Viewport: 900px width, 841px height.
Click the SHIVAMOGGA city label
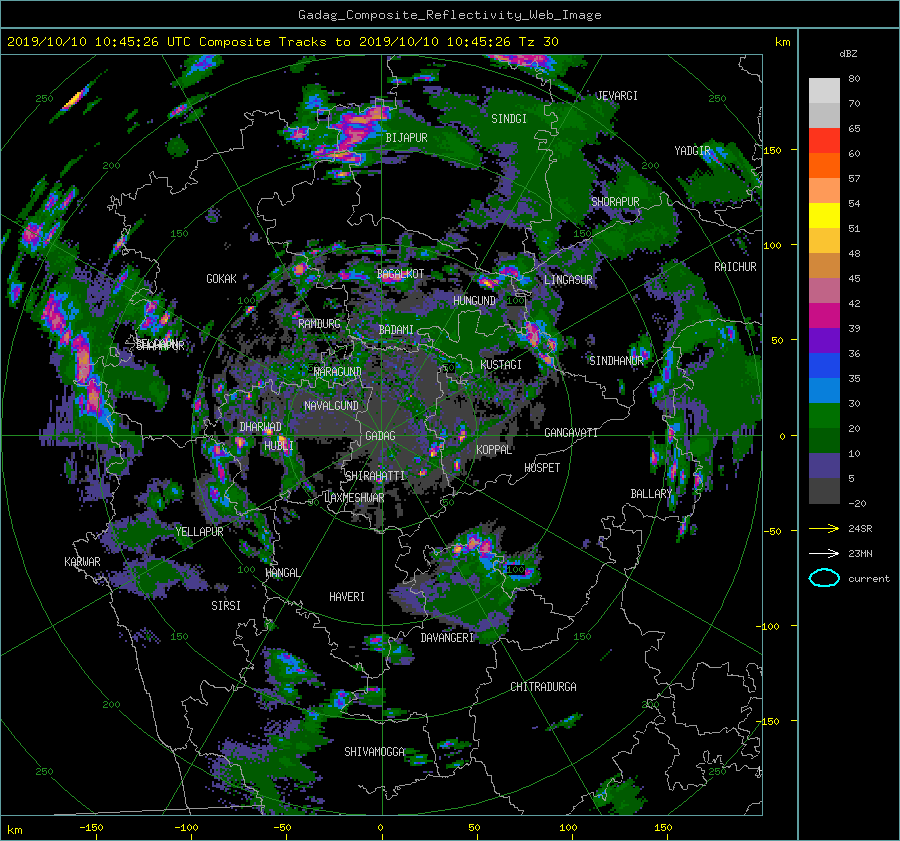374,751
